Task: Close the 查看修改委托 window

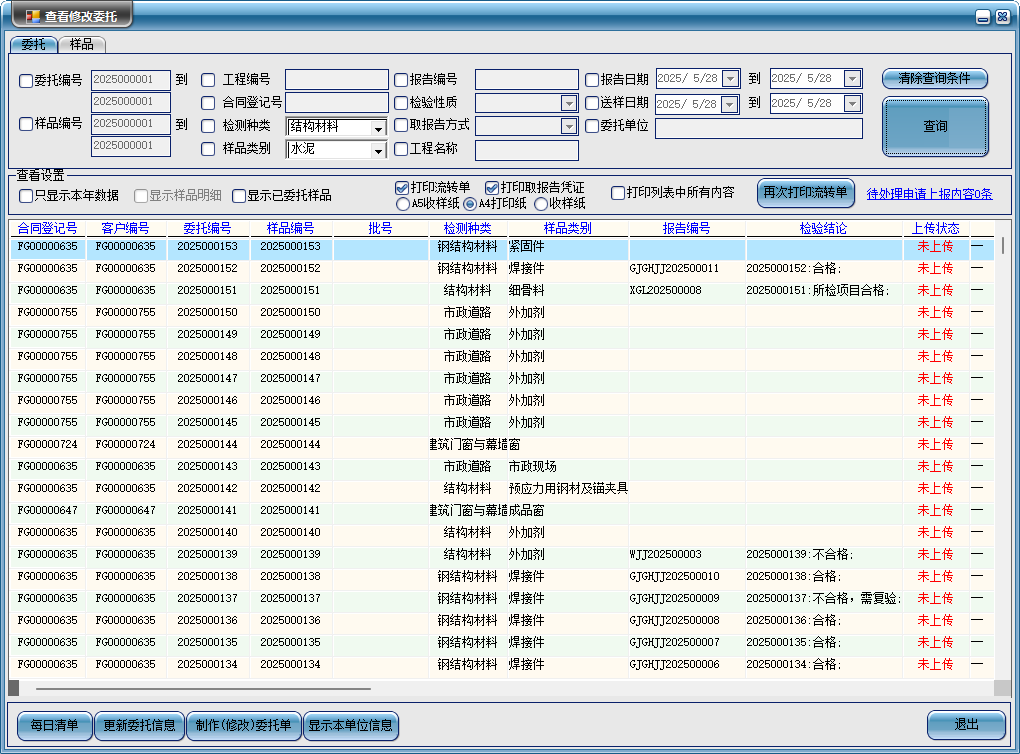Action: tap(1002, 17)
